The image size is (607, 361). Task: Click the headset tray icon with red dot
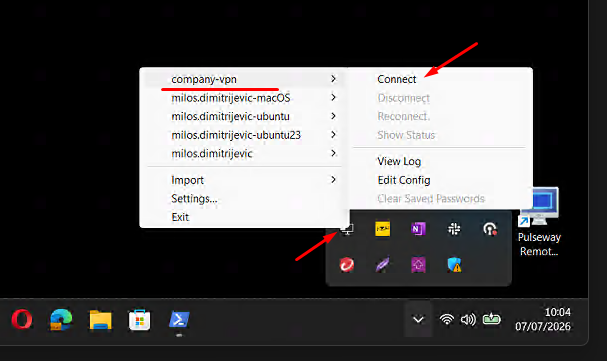click(x=490, y=229)
